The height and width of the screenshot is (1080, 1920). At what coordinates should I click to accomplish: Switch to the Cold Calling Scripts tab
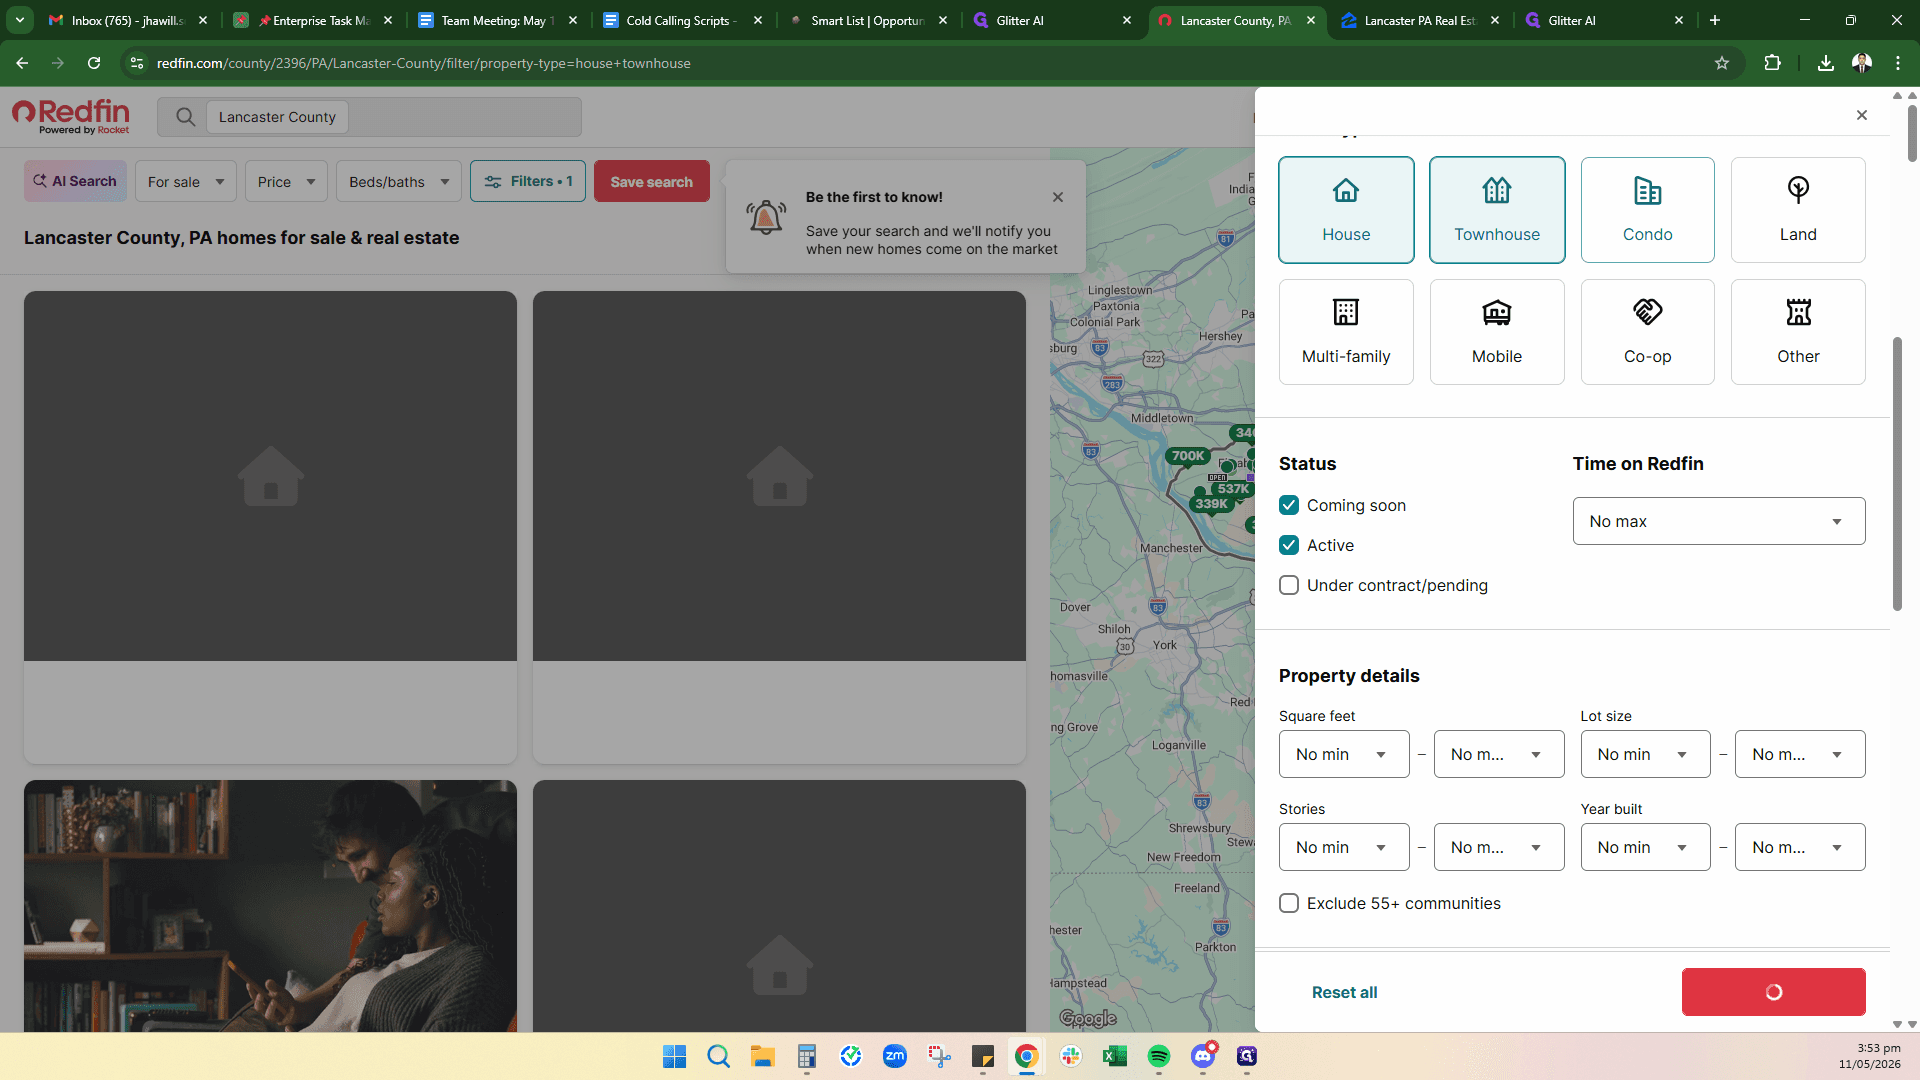pos(682,20)
